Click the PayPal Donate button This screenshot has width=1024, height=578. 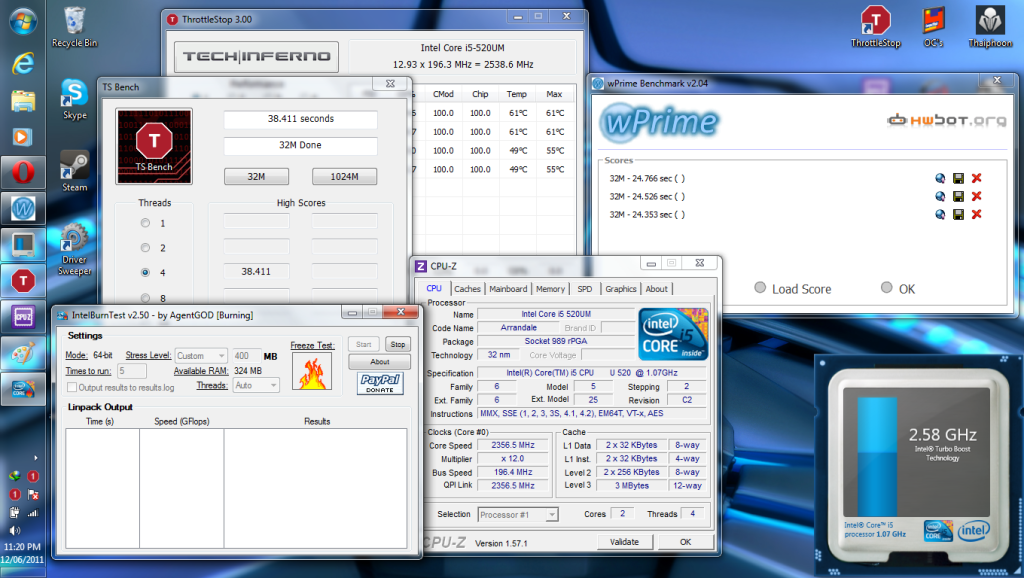point(379,383)
